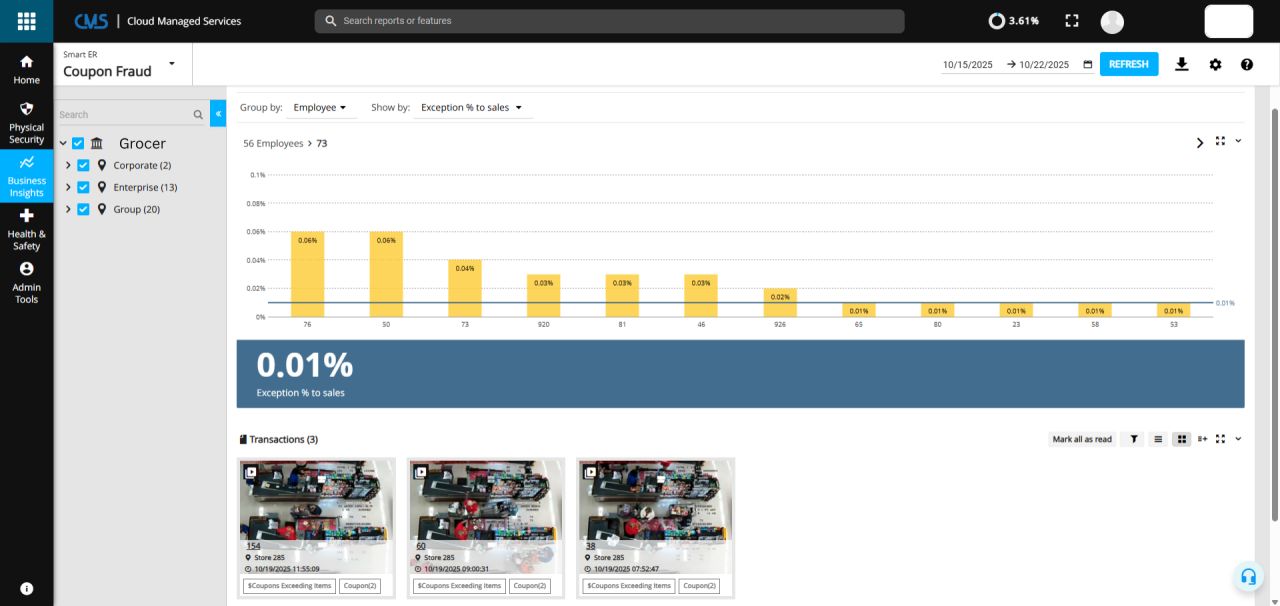Open the video thumbnail for transaction 60
The height and width of the screenshot is (606, 1280).
pos(486,501)
